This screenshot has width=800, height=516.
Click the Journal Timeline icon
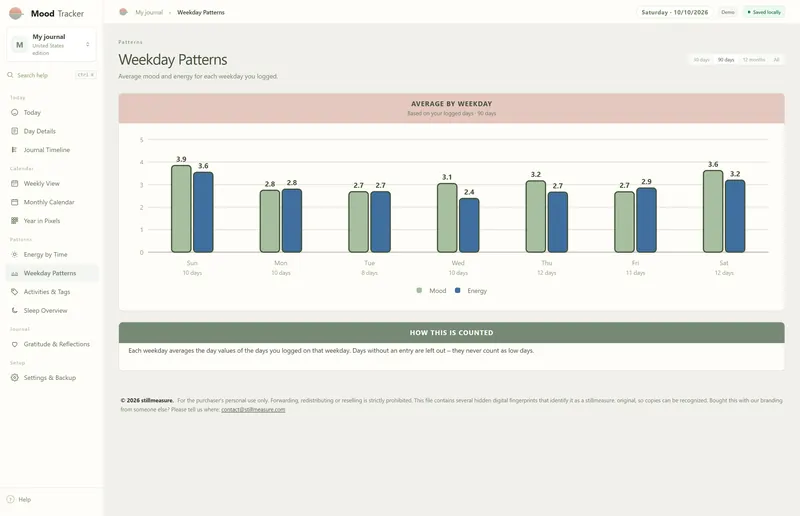[14, 150]
